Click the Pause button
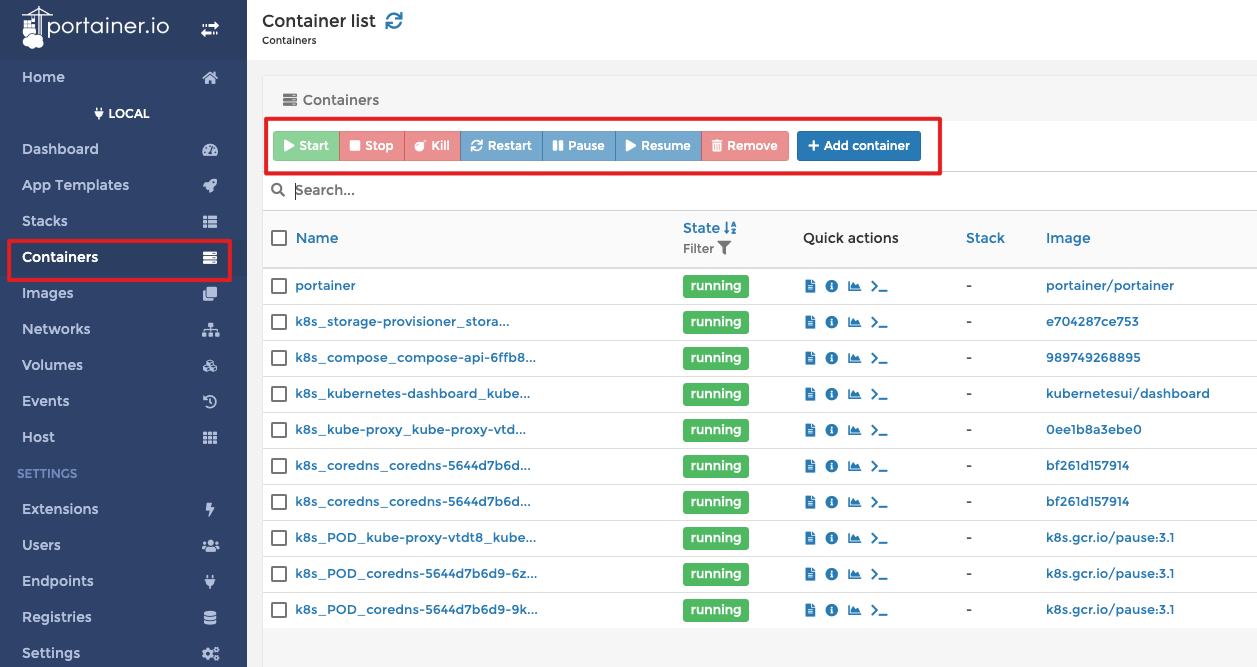Screen dimensions: 1257x667 pyautogui.click(x=579, y=146)
